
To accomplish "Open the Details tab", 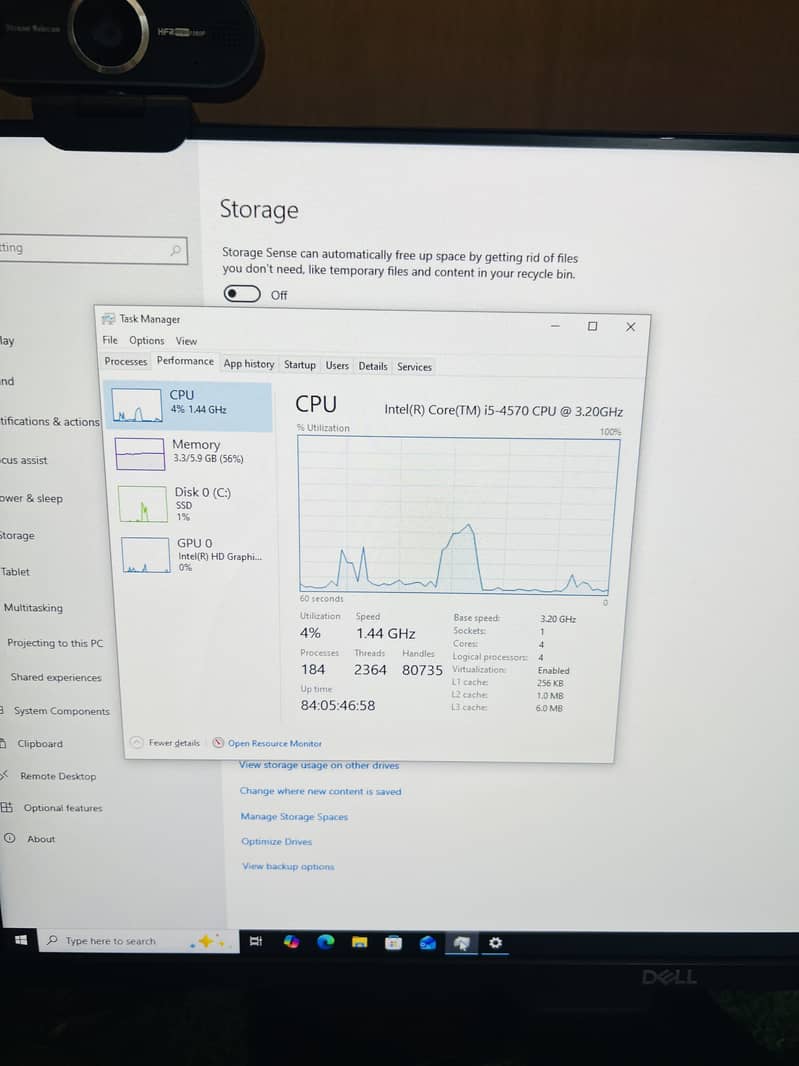I will coord(373,366).
